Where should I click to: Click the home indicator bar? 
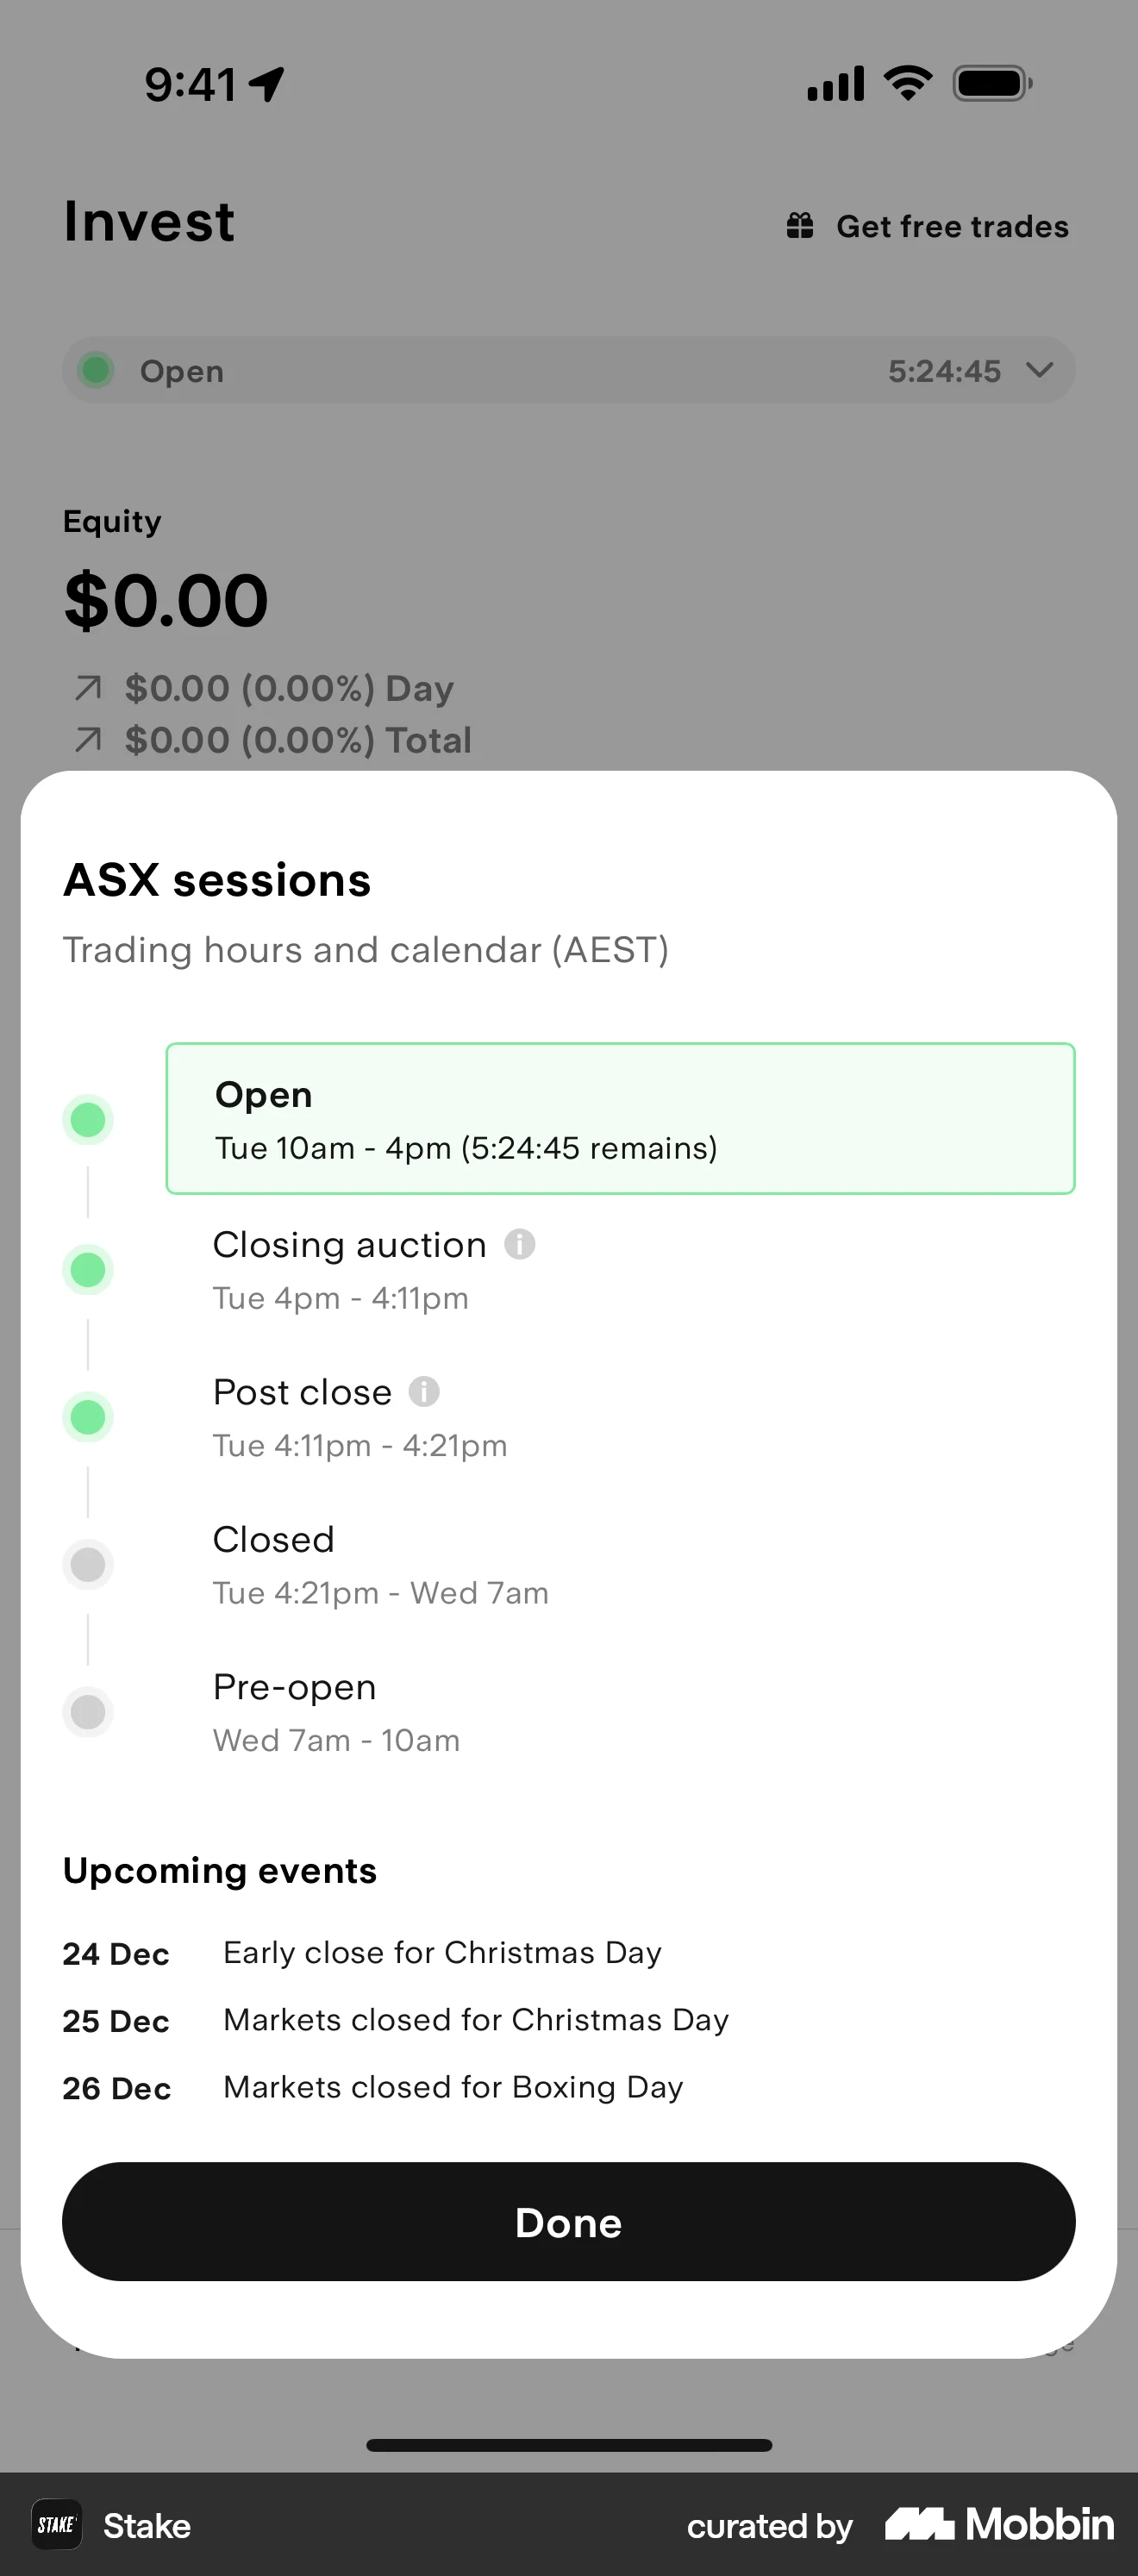click(568, 2445)
